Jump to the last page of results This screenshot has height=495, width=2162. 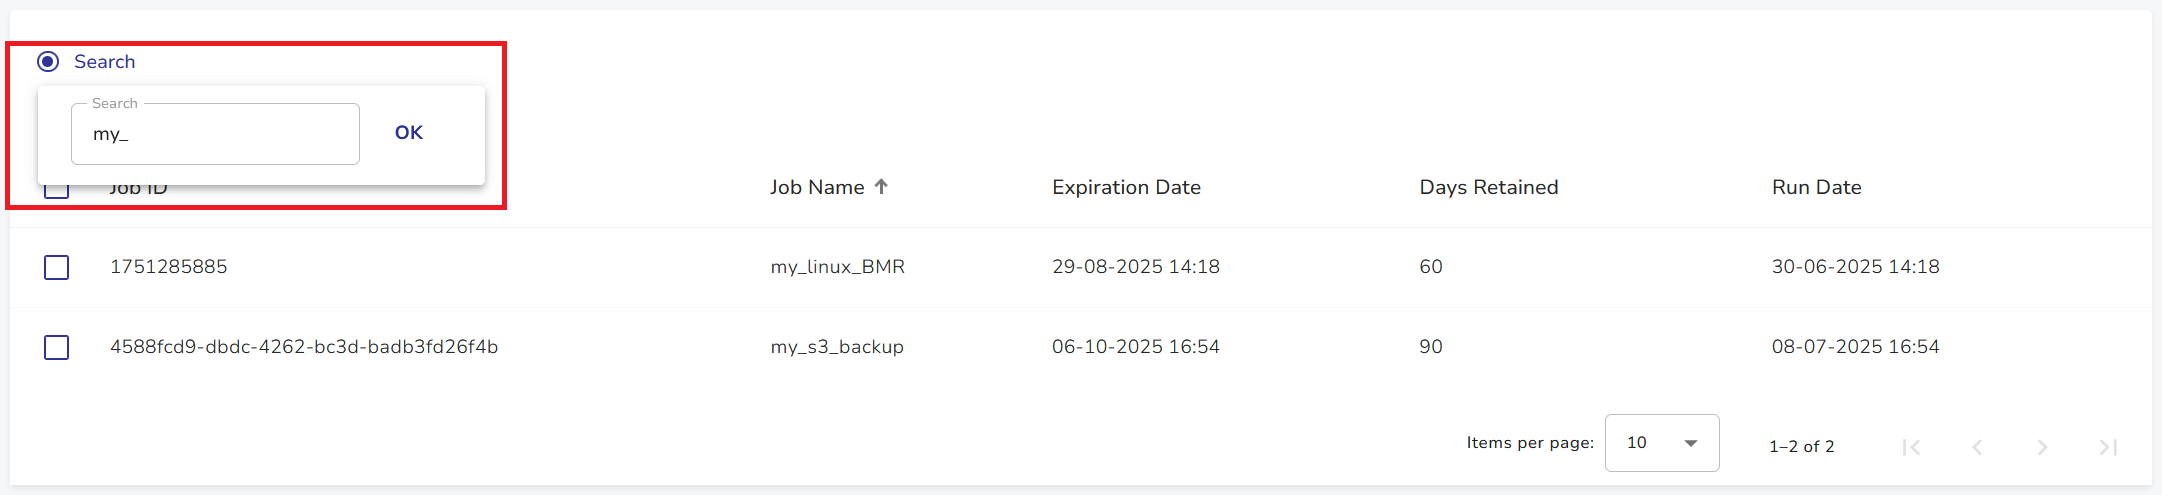pos(2108,447)
